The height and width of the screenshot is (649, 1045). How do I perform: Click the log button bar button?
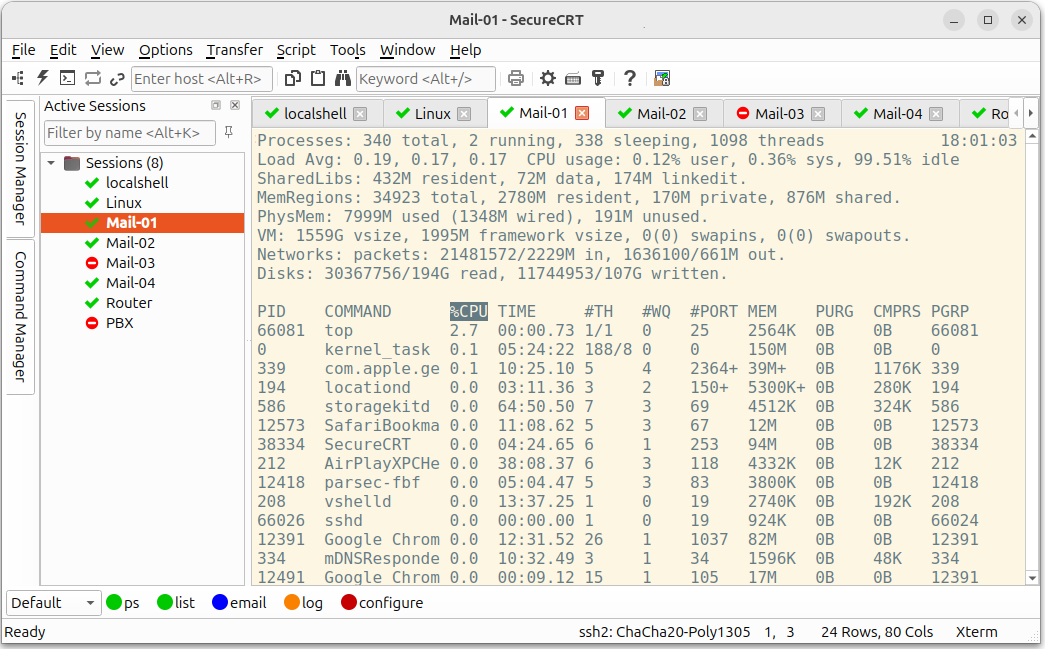click(303, 603)
